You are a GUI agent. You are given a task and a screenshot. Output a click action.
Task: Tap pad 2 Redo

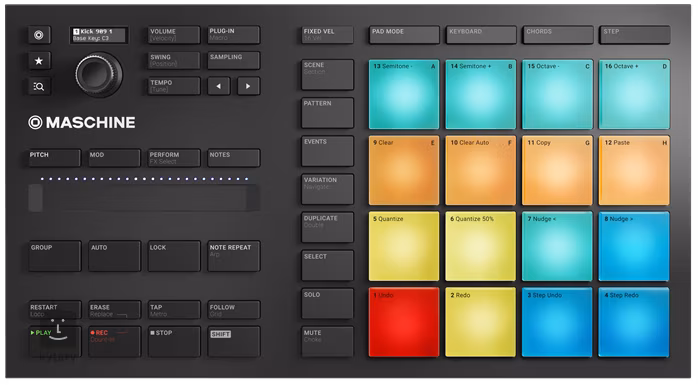click(481, 322)
